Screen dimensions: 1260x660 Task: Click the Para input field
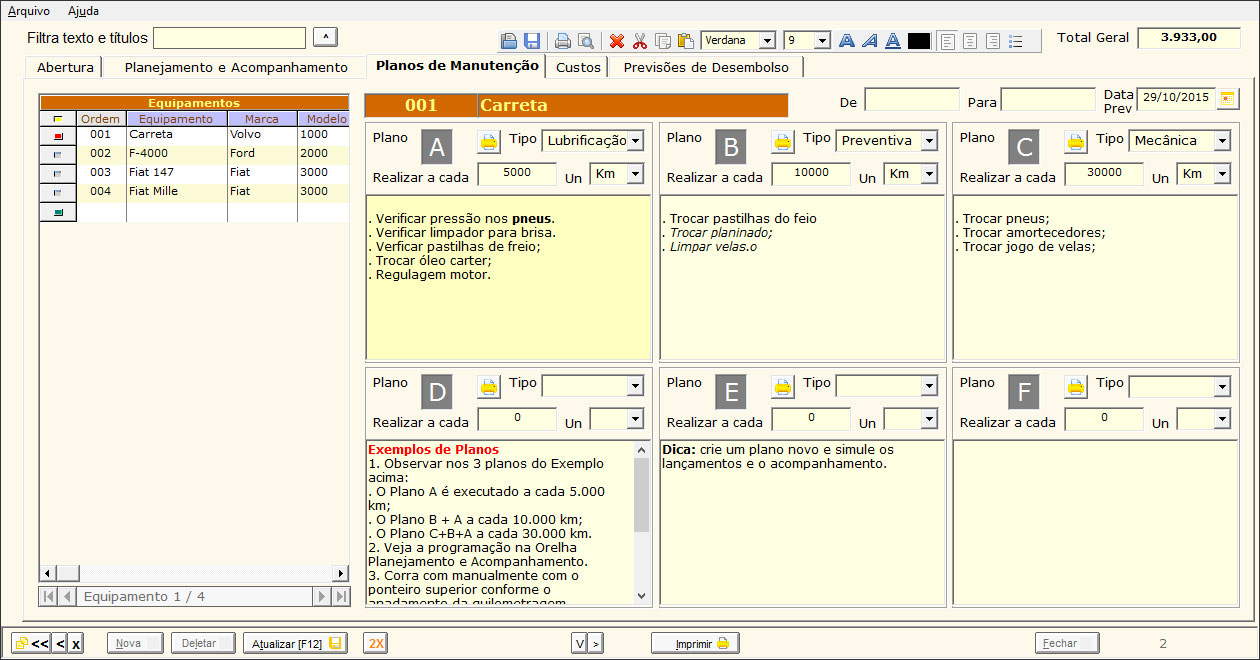coord(1048,99)
